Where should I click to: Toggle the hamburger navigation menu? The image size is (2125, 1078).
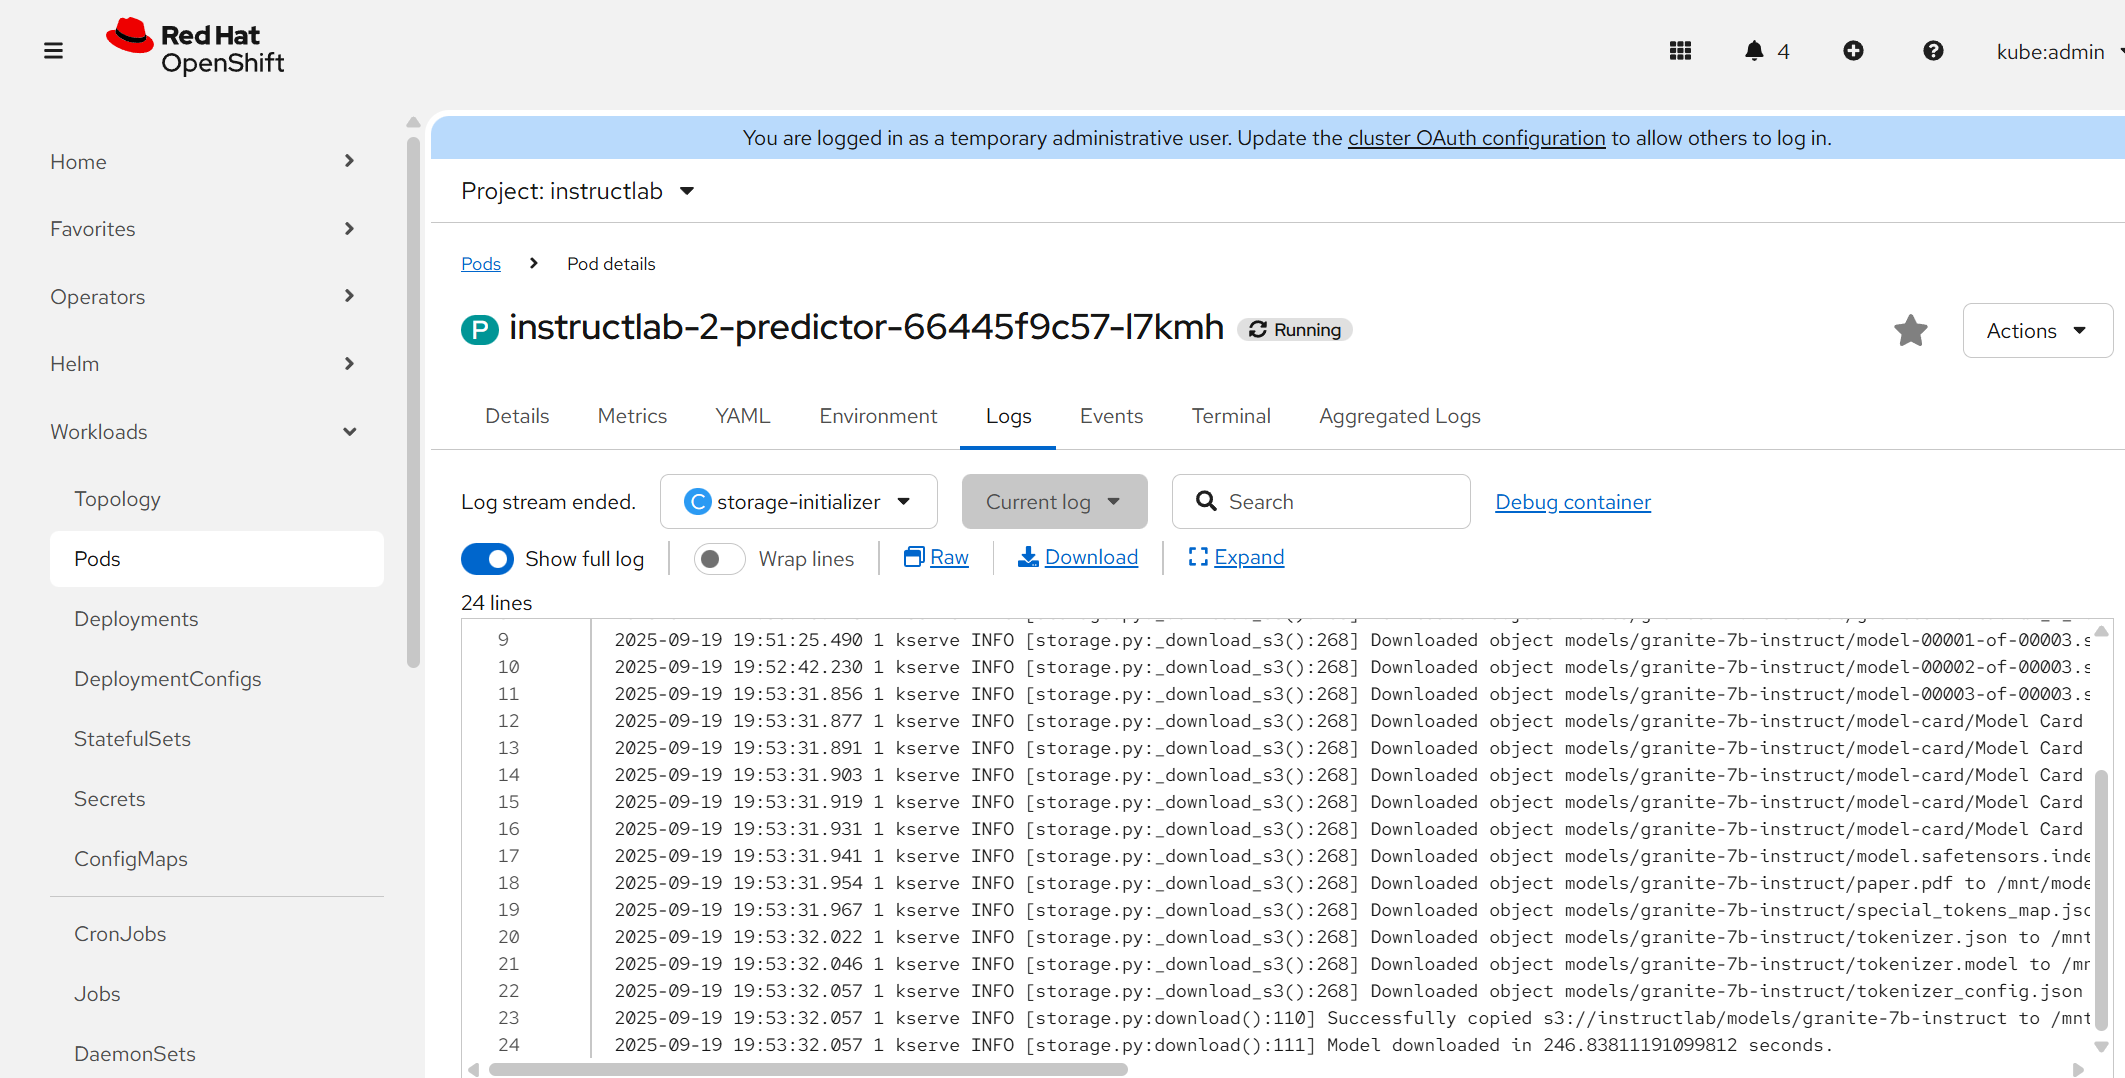[54, 51]
